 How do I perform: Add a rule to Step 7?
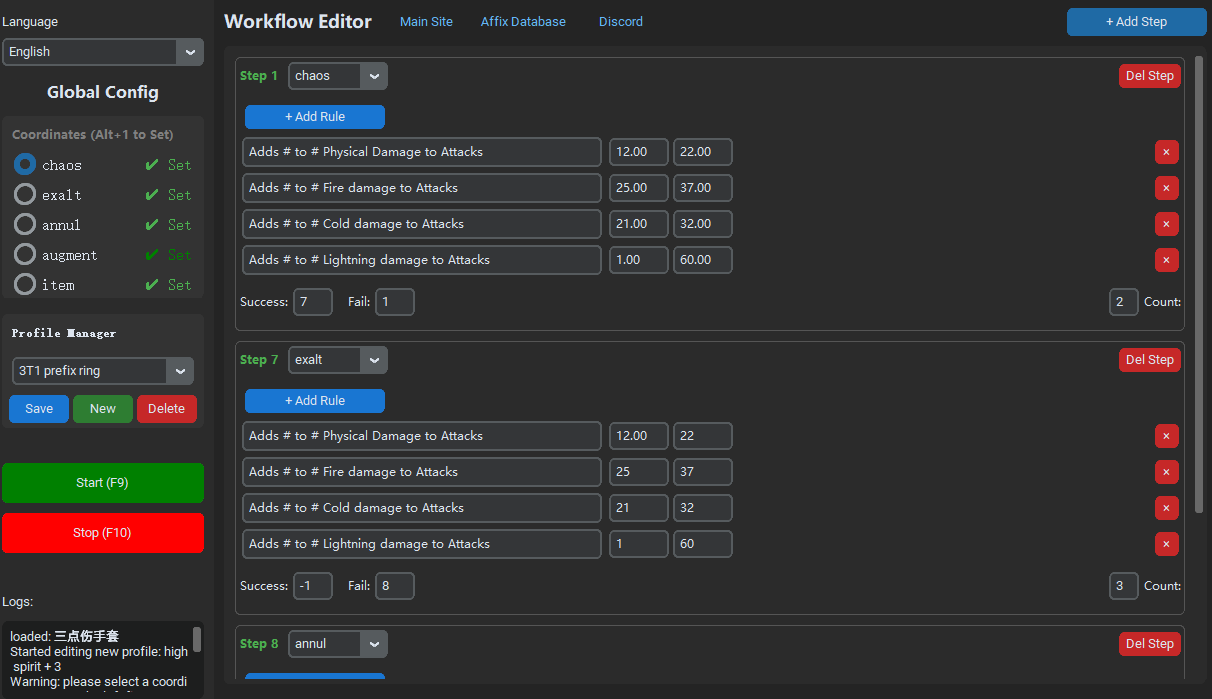pyautogui.click(x=315, y=401)
